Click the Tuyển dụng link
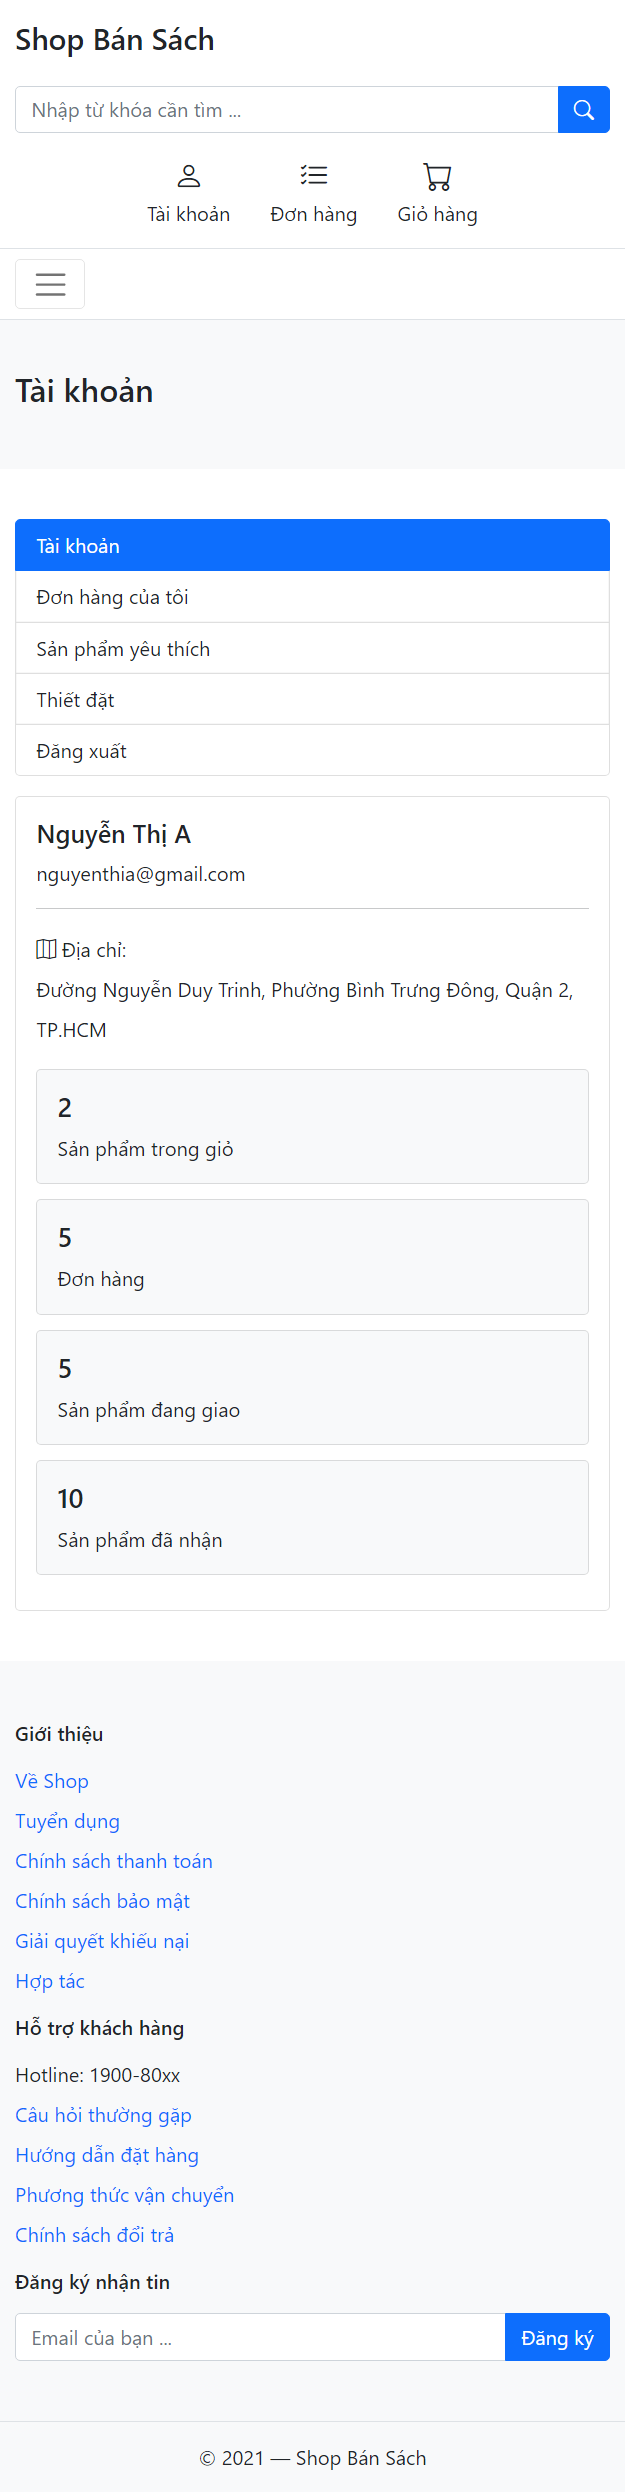This screenshot has height=2492, width=625. (x=67, y=1820)
